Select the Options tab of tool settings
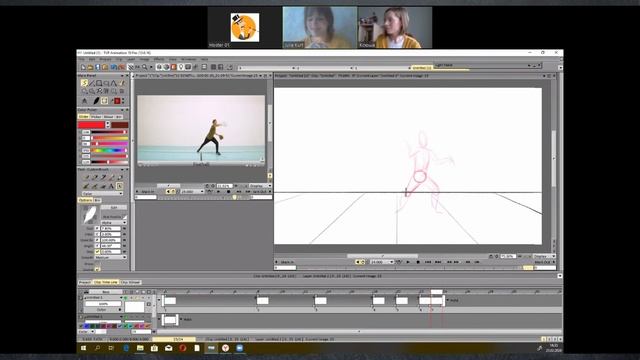Image resolution: width=640 pixels, height=360 pixels. pyautogui.click(x=85, y=200)
